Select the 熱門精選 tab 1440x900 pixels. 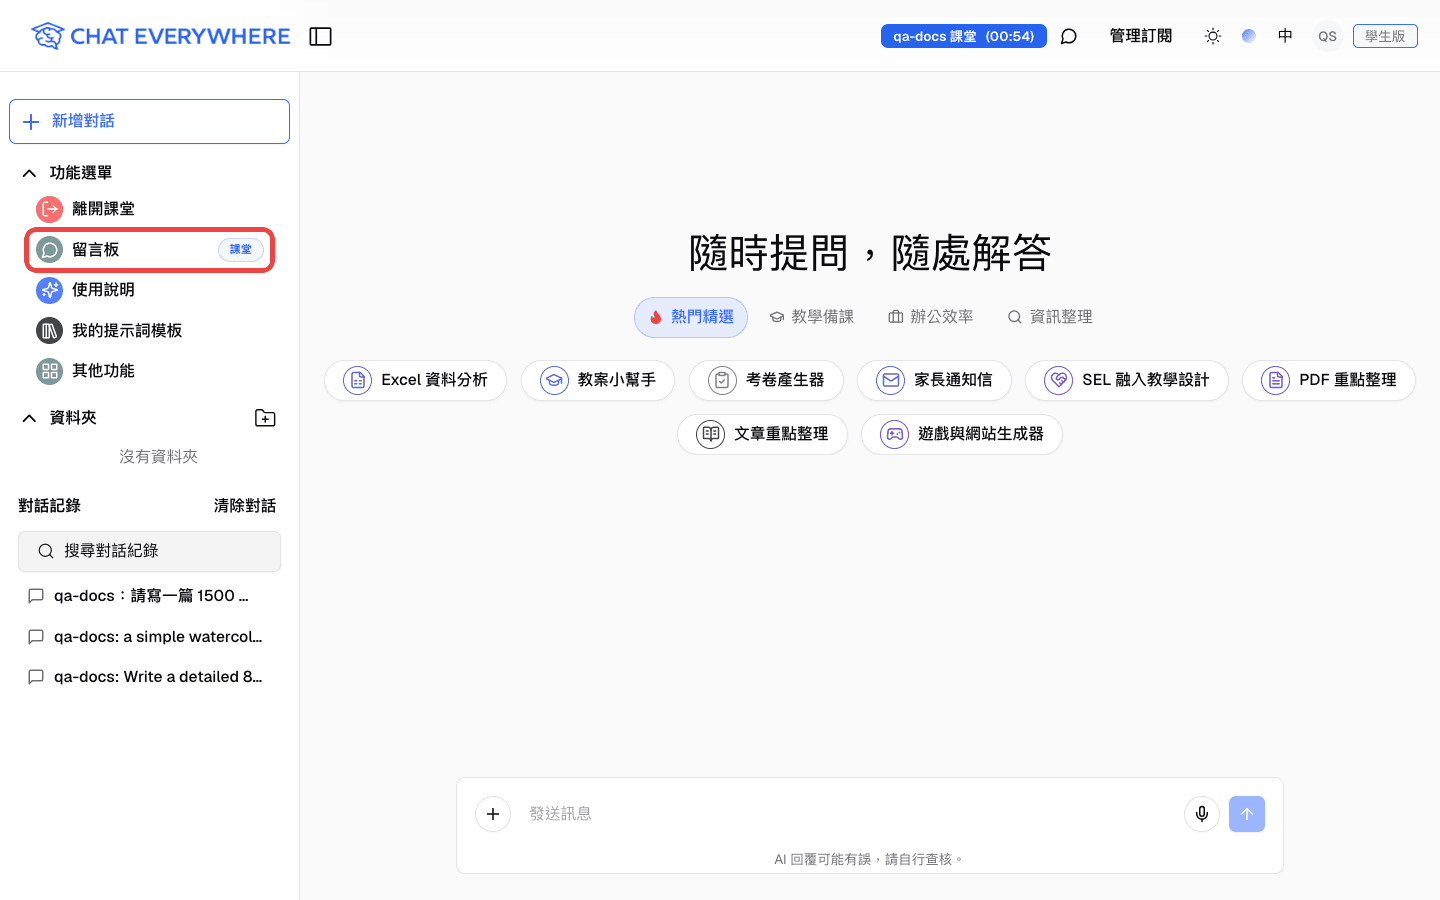(691, 317)
